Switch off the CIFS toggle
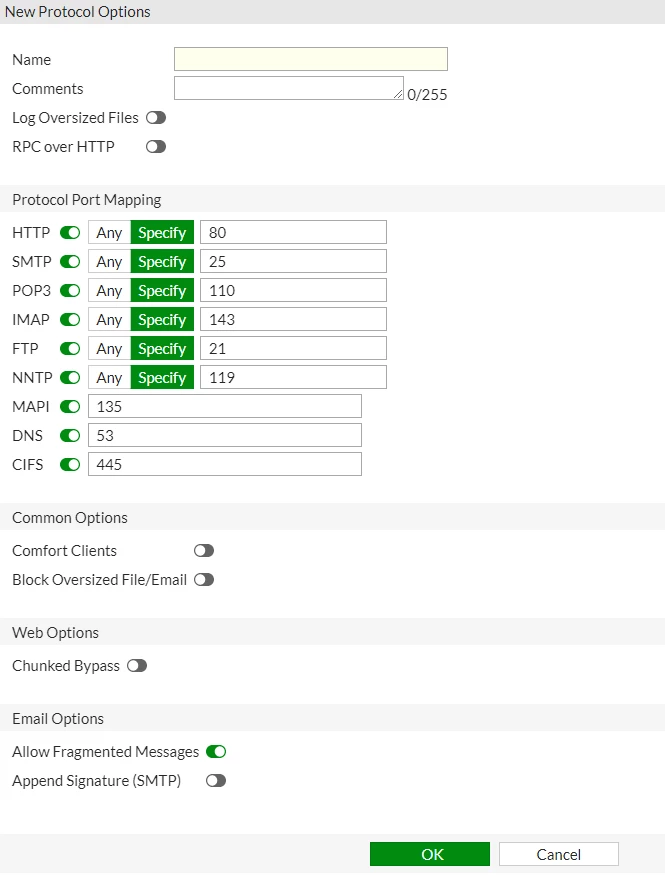Image resolution: width=665 pixels, height=886 pixels. pyautogui.click(x=70, y=464)
